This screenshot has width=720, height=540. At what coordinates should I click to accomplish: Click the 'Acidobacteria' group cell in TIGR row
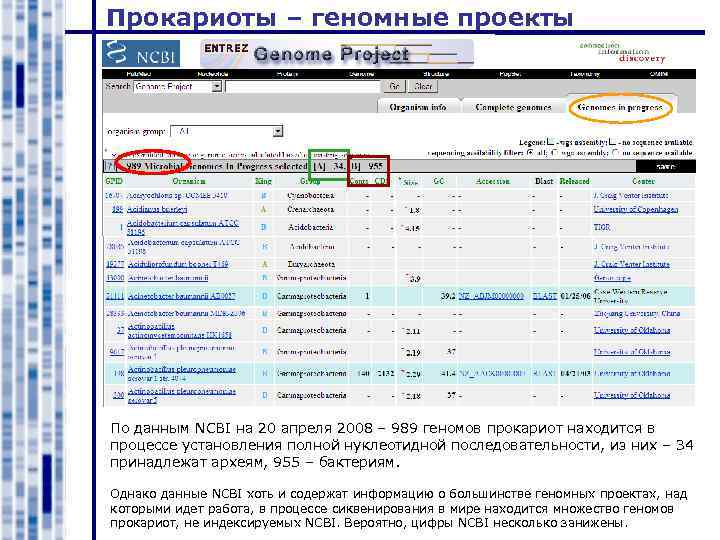coord(311,227)
